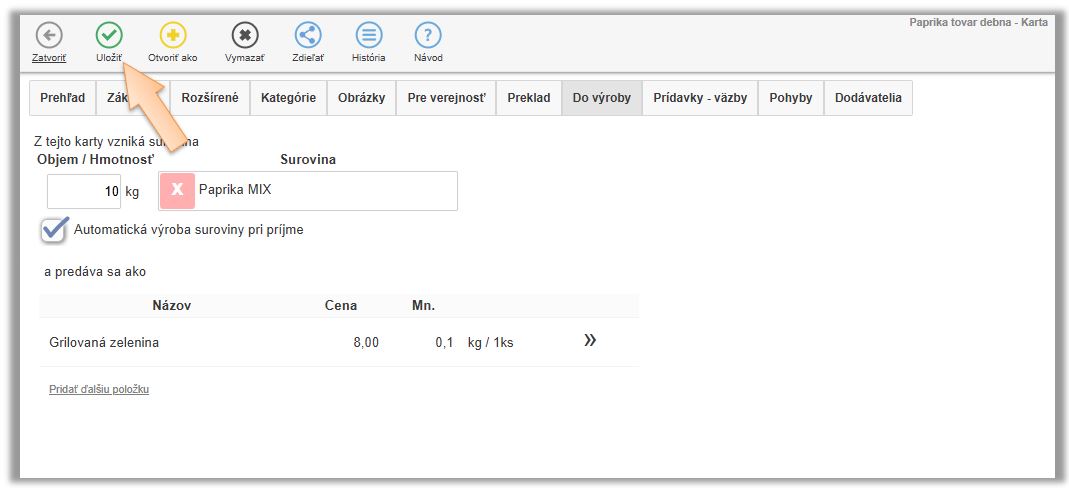This screenshot has height=488, width=1069.
Task: Open the Zdieľať share icon
Action: tap(308, 35)
